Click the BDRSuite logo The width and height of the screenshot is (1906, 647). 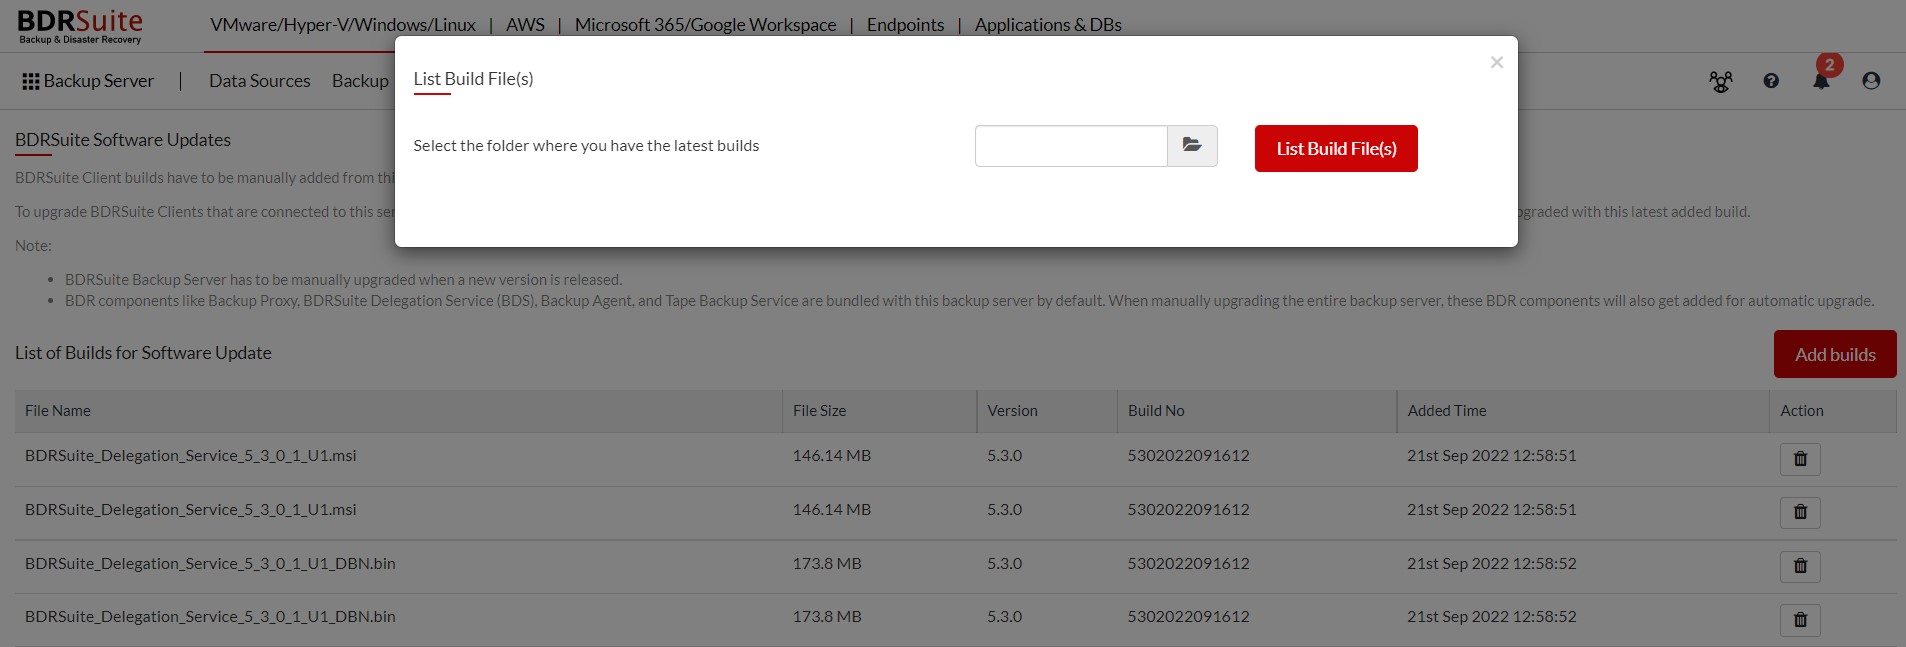tap(80, 26)
